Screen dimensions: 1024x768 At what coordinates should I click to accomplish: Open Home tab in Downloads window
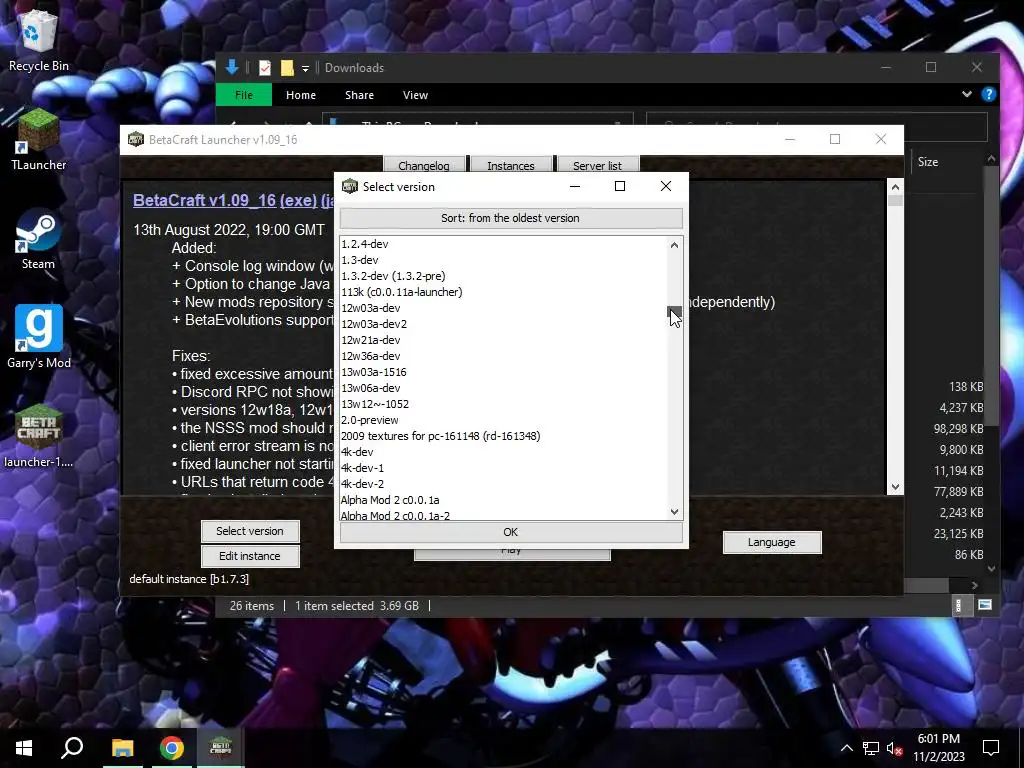coord(300,95)
